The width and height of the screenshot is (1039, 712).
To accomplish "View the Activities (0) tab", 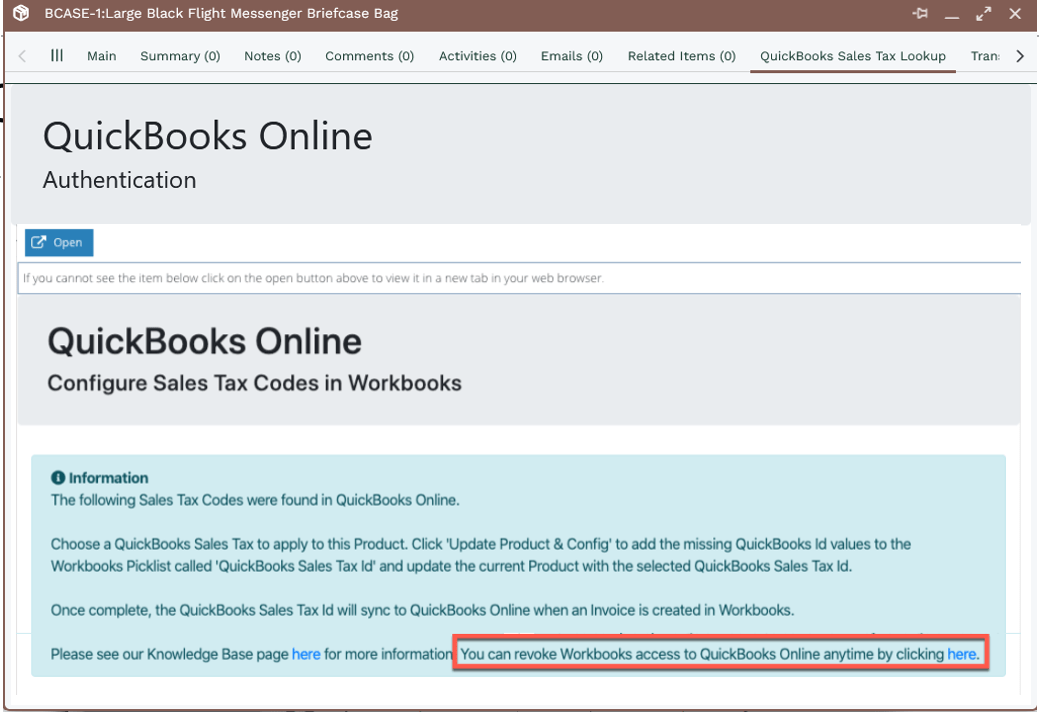I will (x=477, y=56).
